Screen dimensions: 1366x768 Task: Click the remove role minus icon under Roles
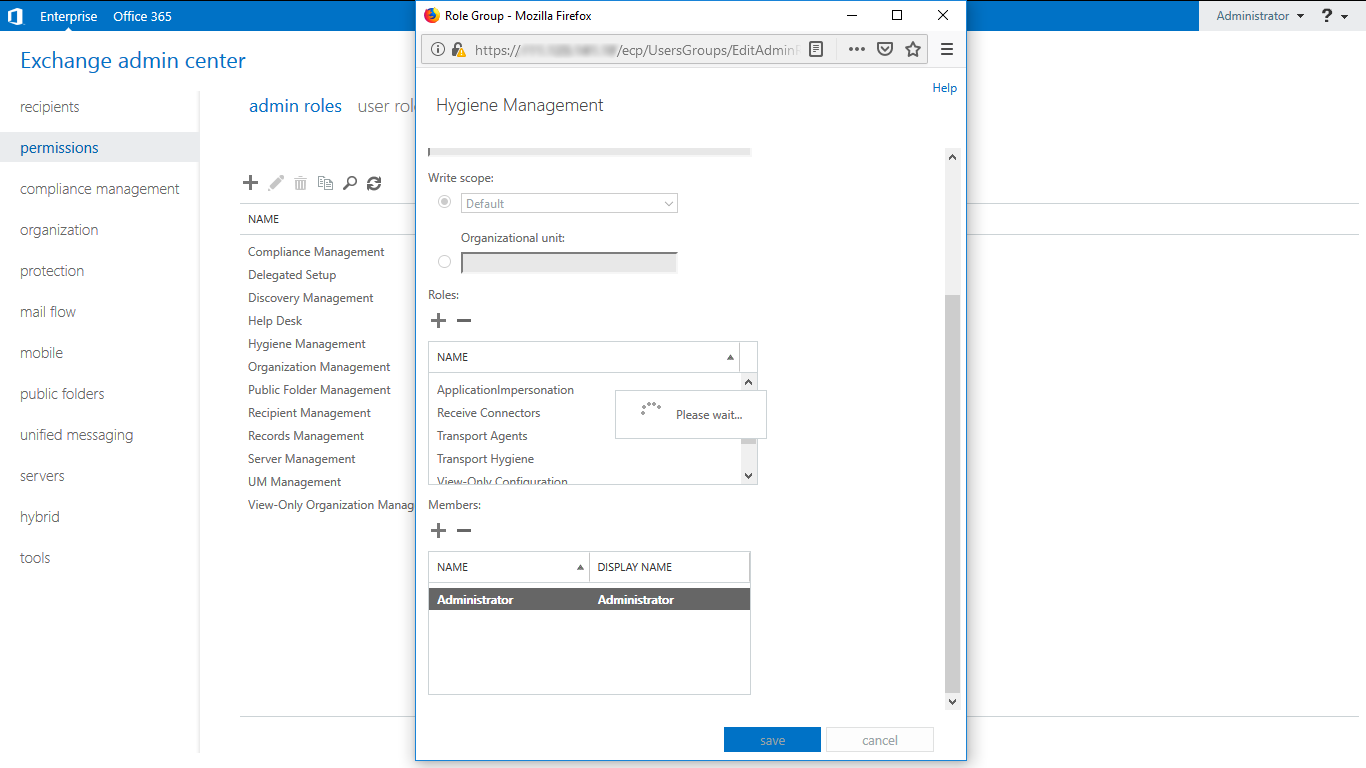(464, 321)
